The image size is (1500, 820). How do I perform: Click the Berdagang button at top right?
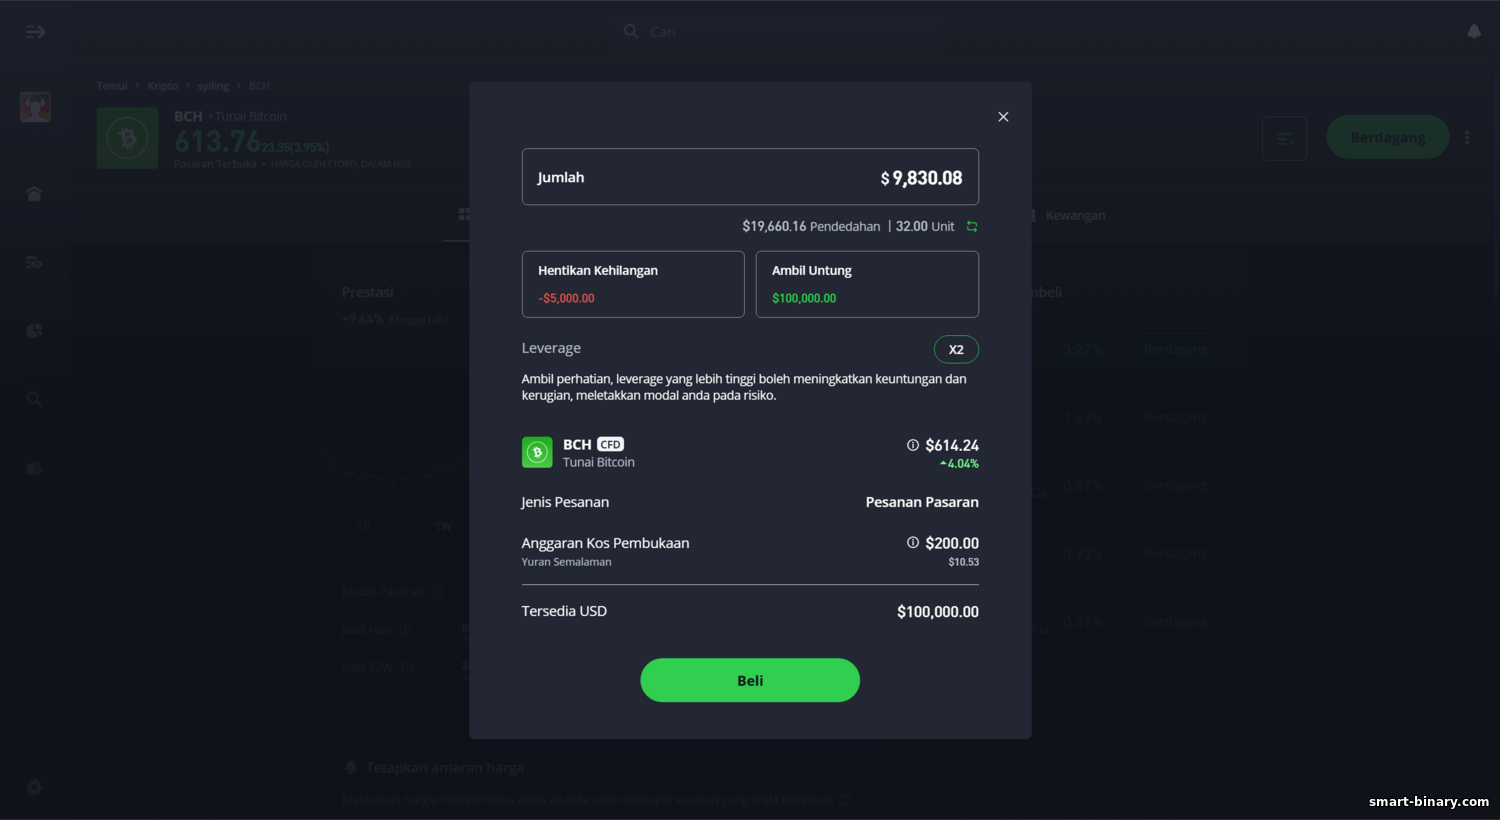1388,137
